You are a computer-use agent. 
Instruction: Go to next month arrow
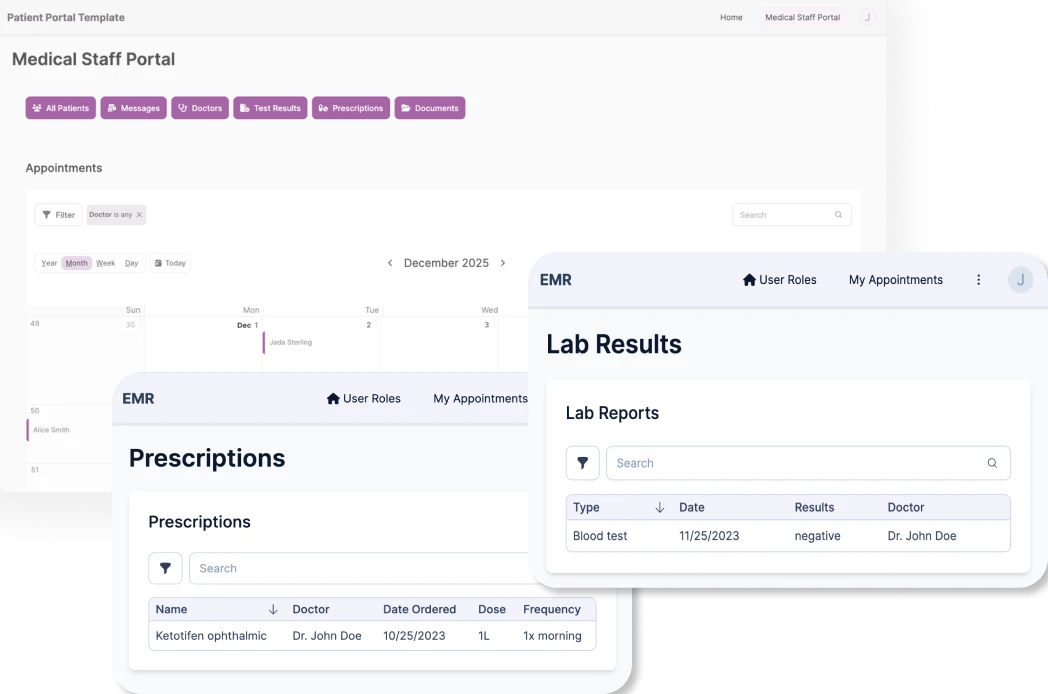coord(503,263)
